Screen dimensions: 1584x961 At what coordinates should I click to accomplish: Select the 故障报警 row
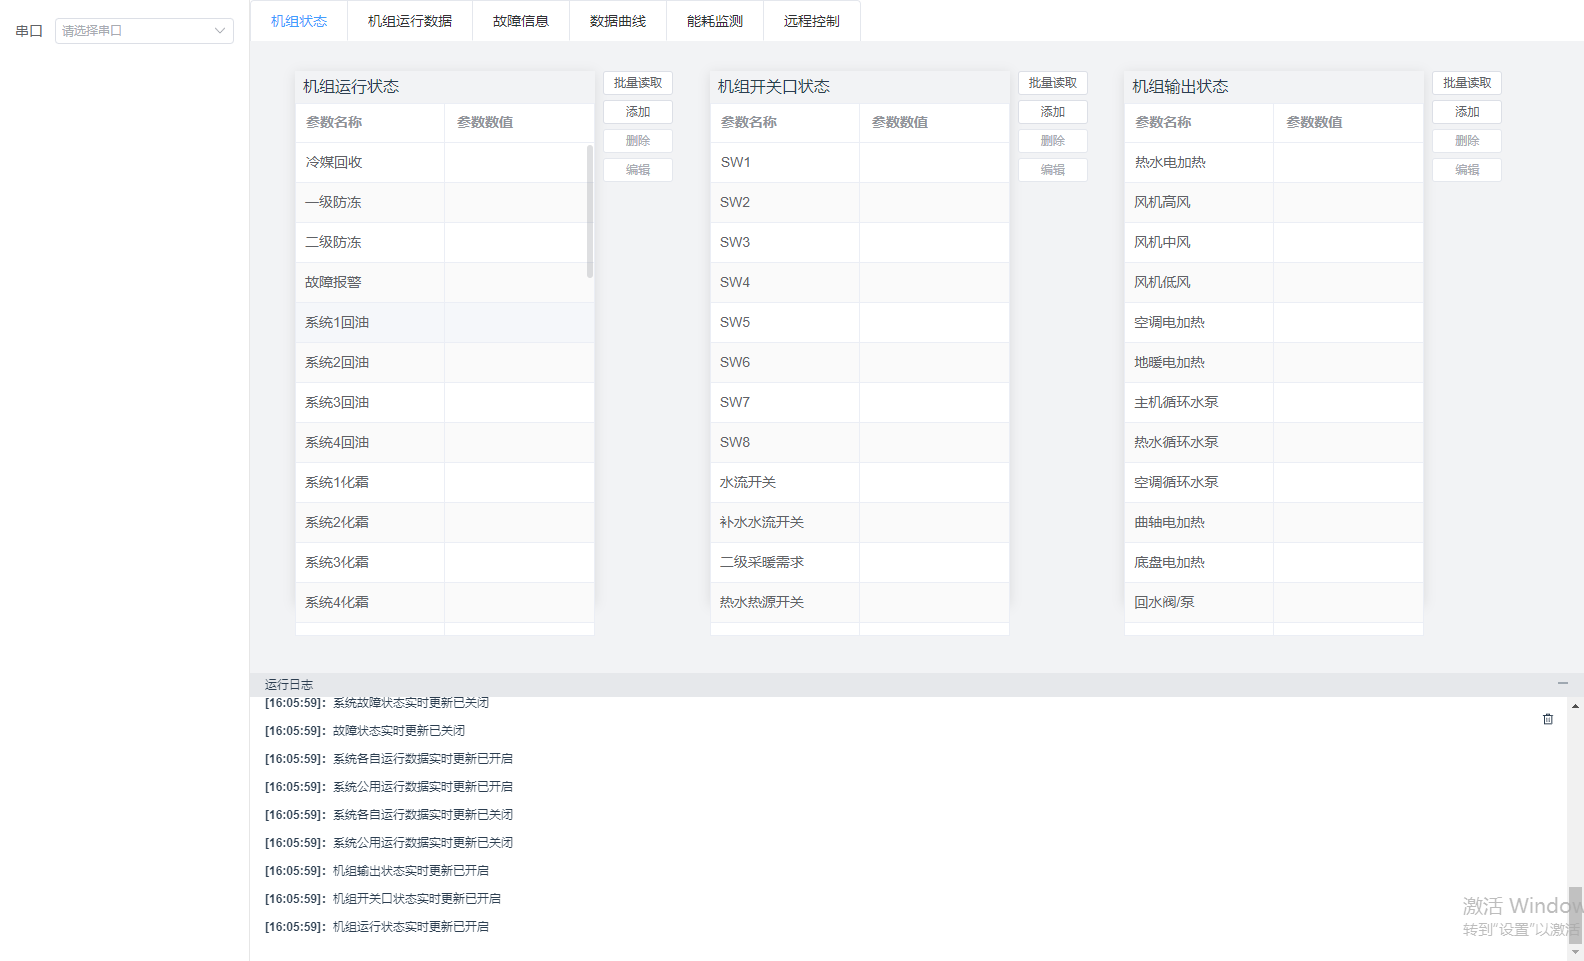445,282
